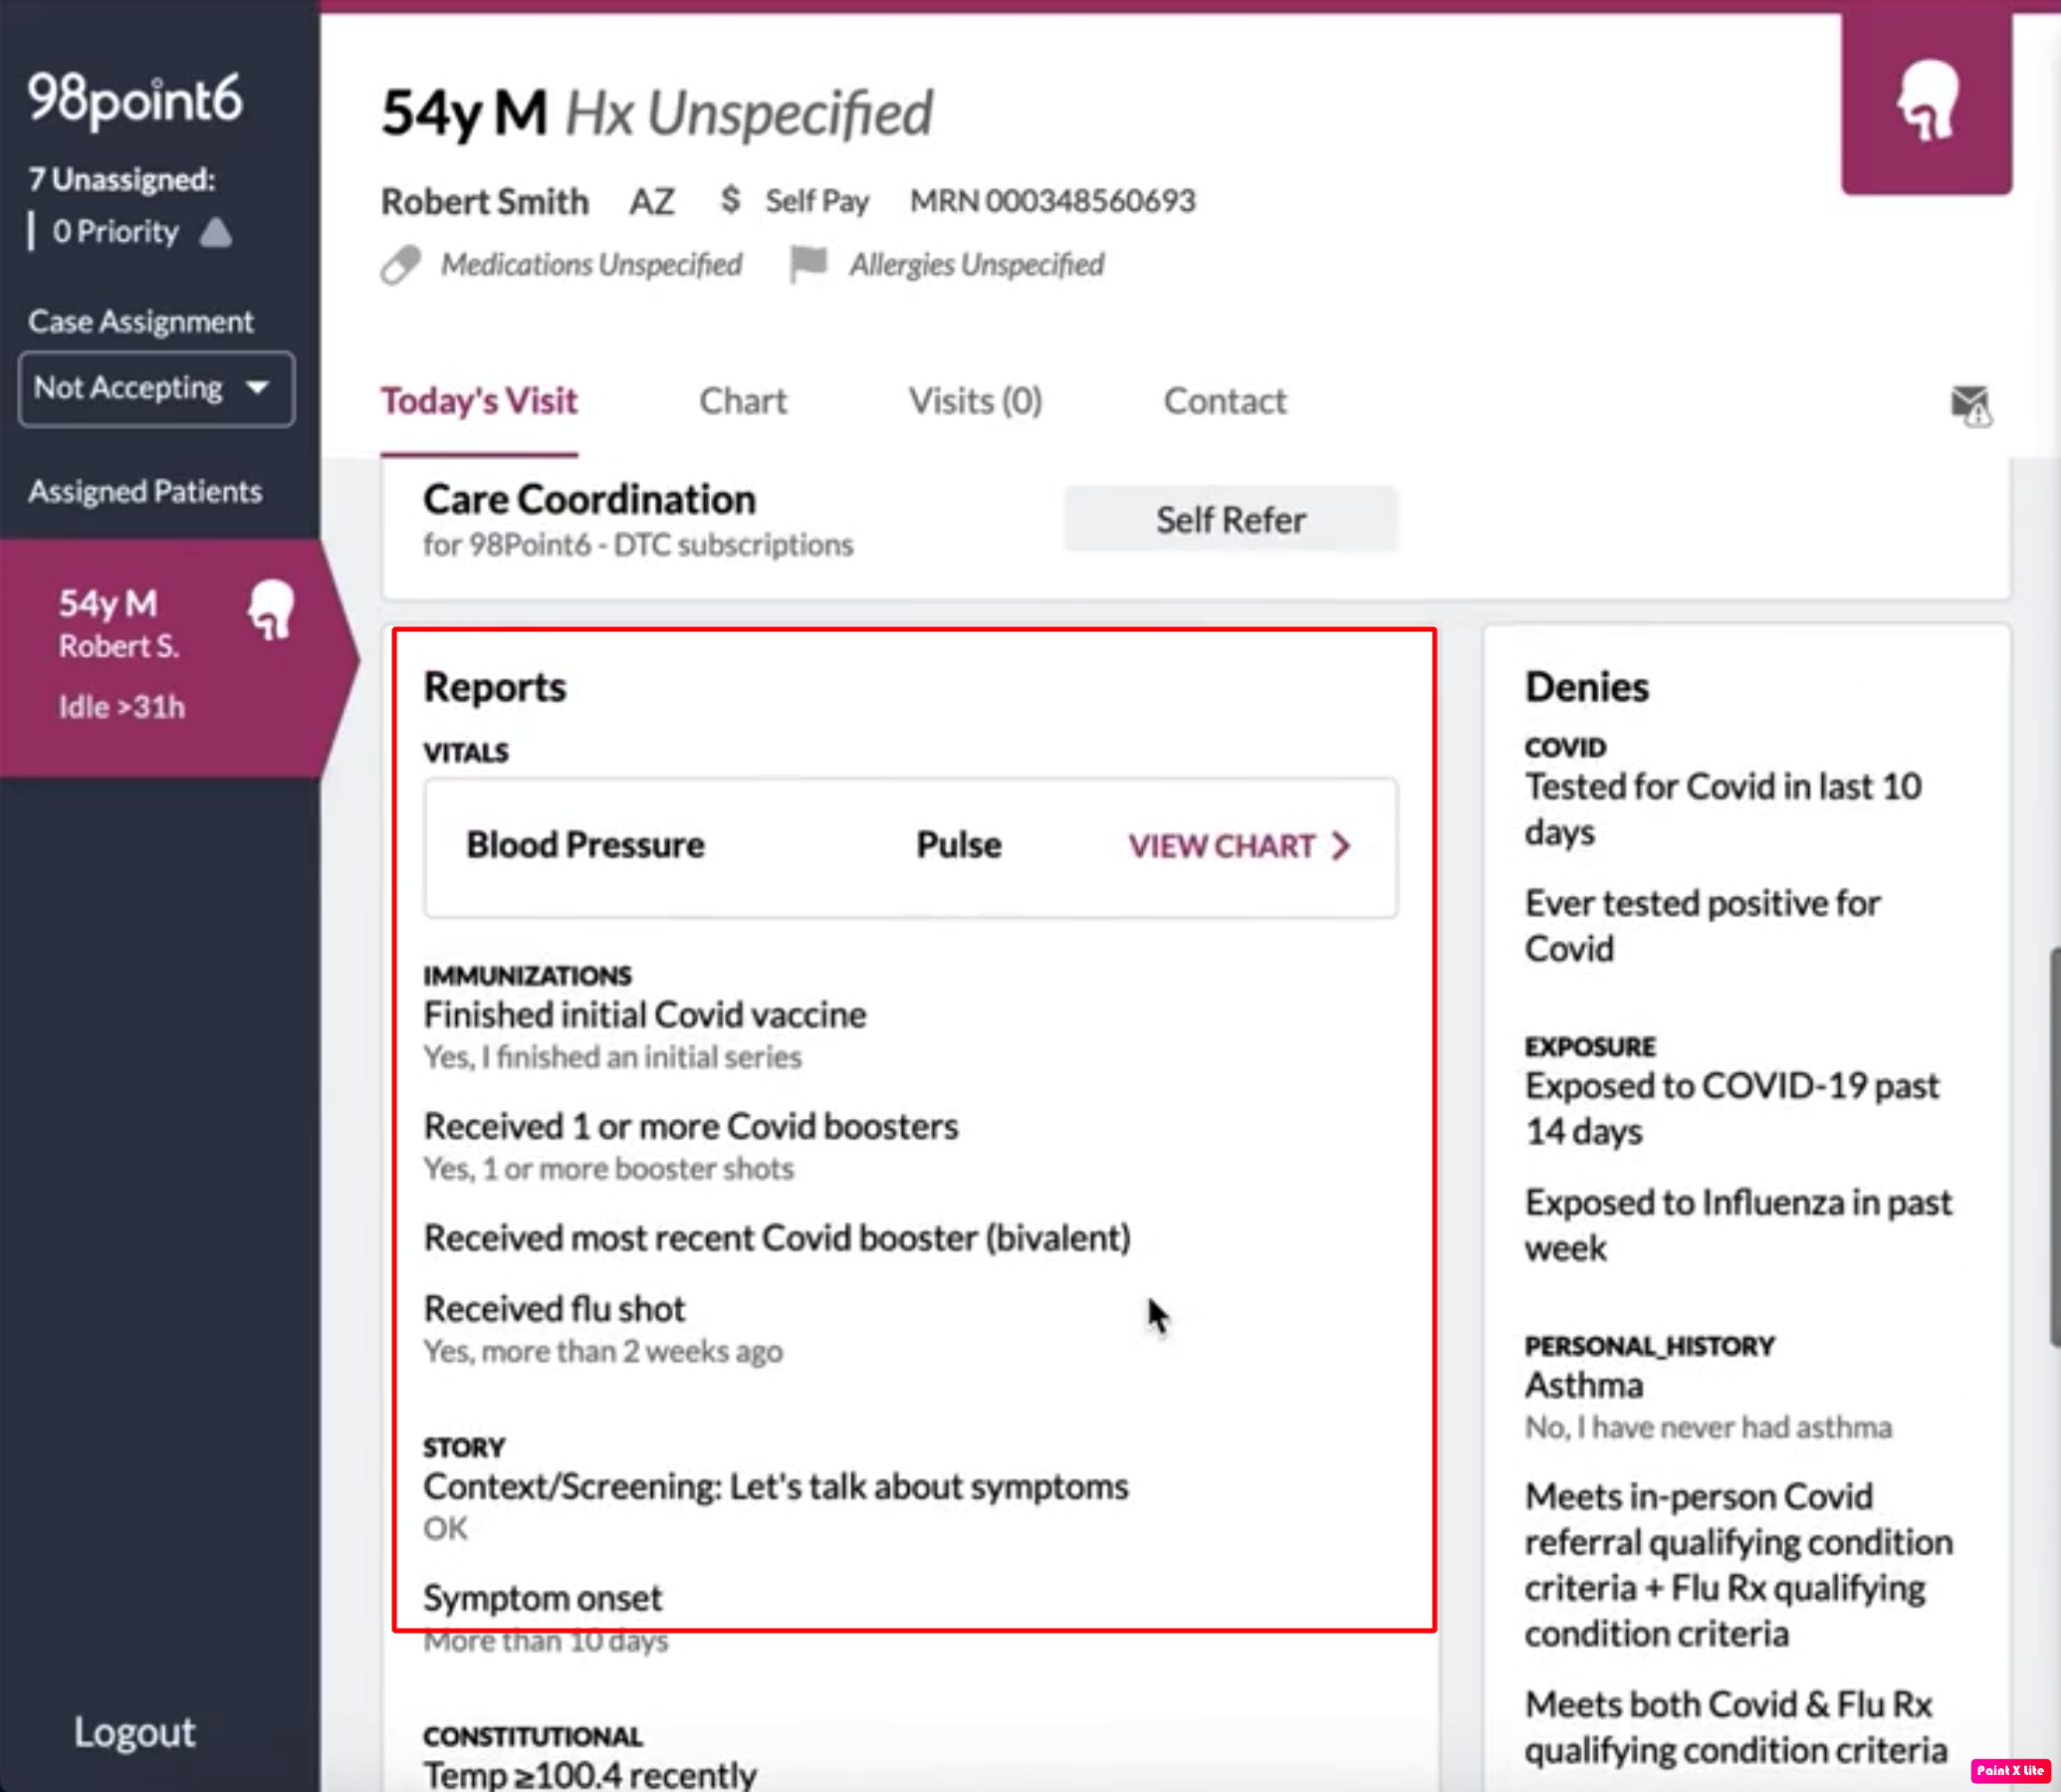
Task: Click the 0 Priority text
Action: click(116, 232)
